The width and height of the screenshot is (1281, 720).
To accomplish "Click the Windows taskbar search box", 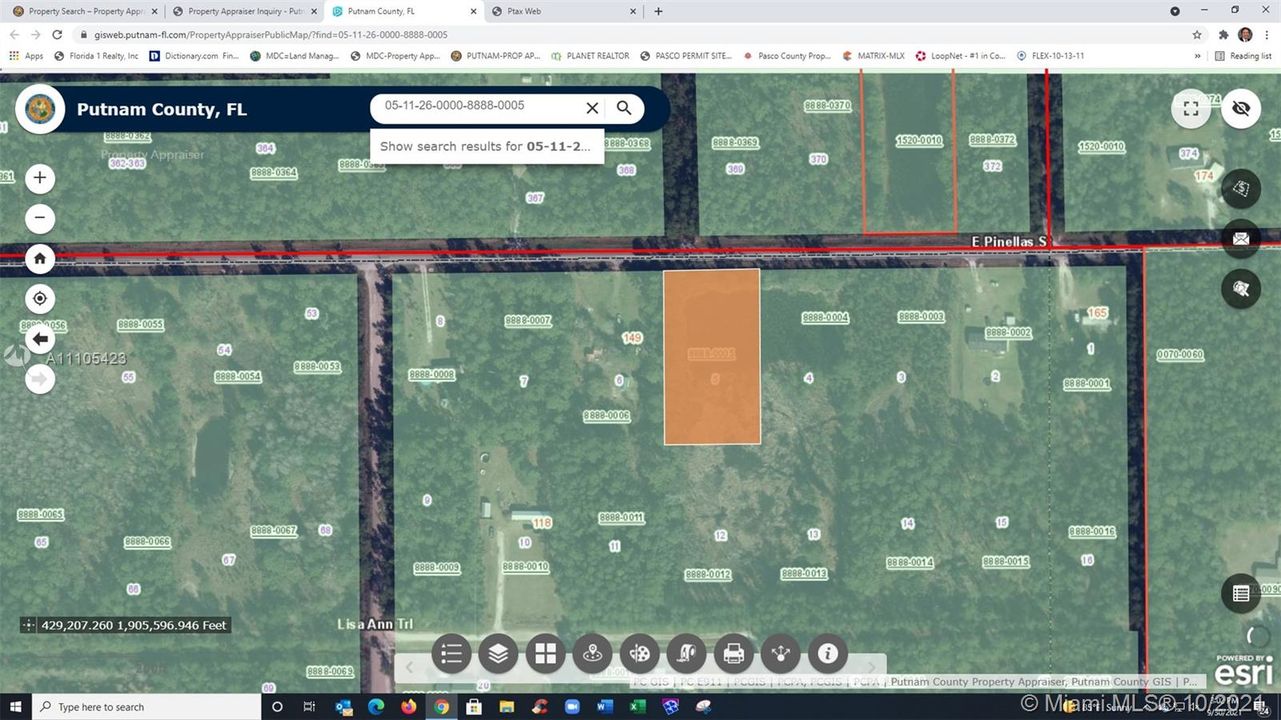I will (147, 707).
